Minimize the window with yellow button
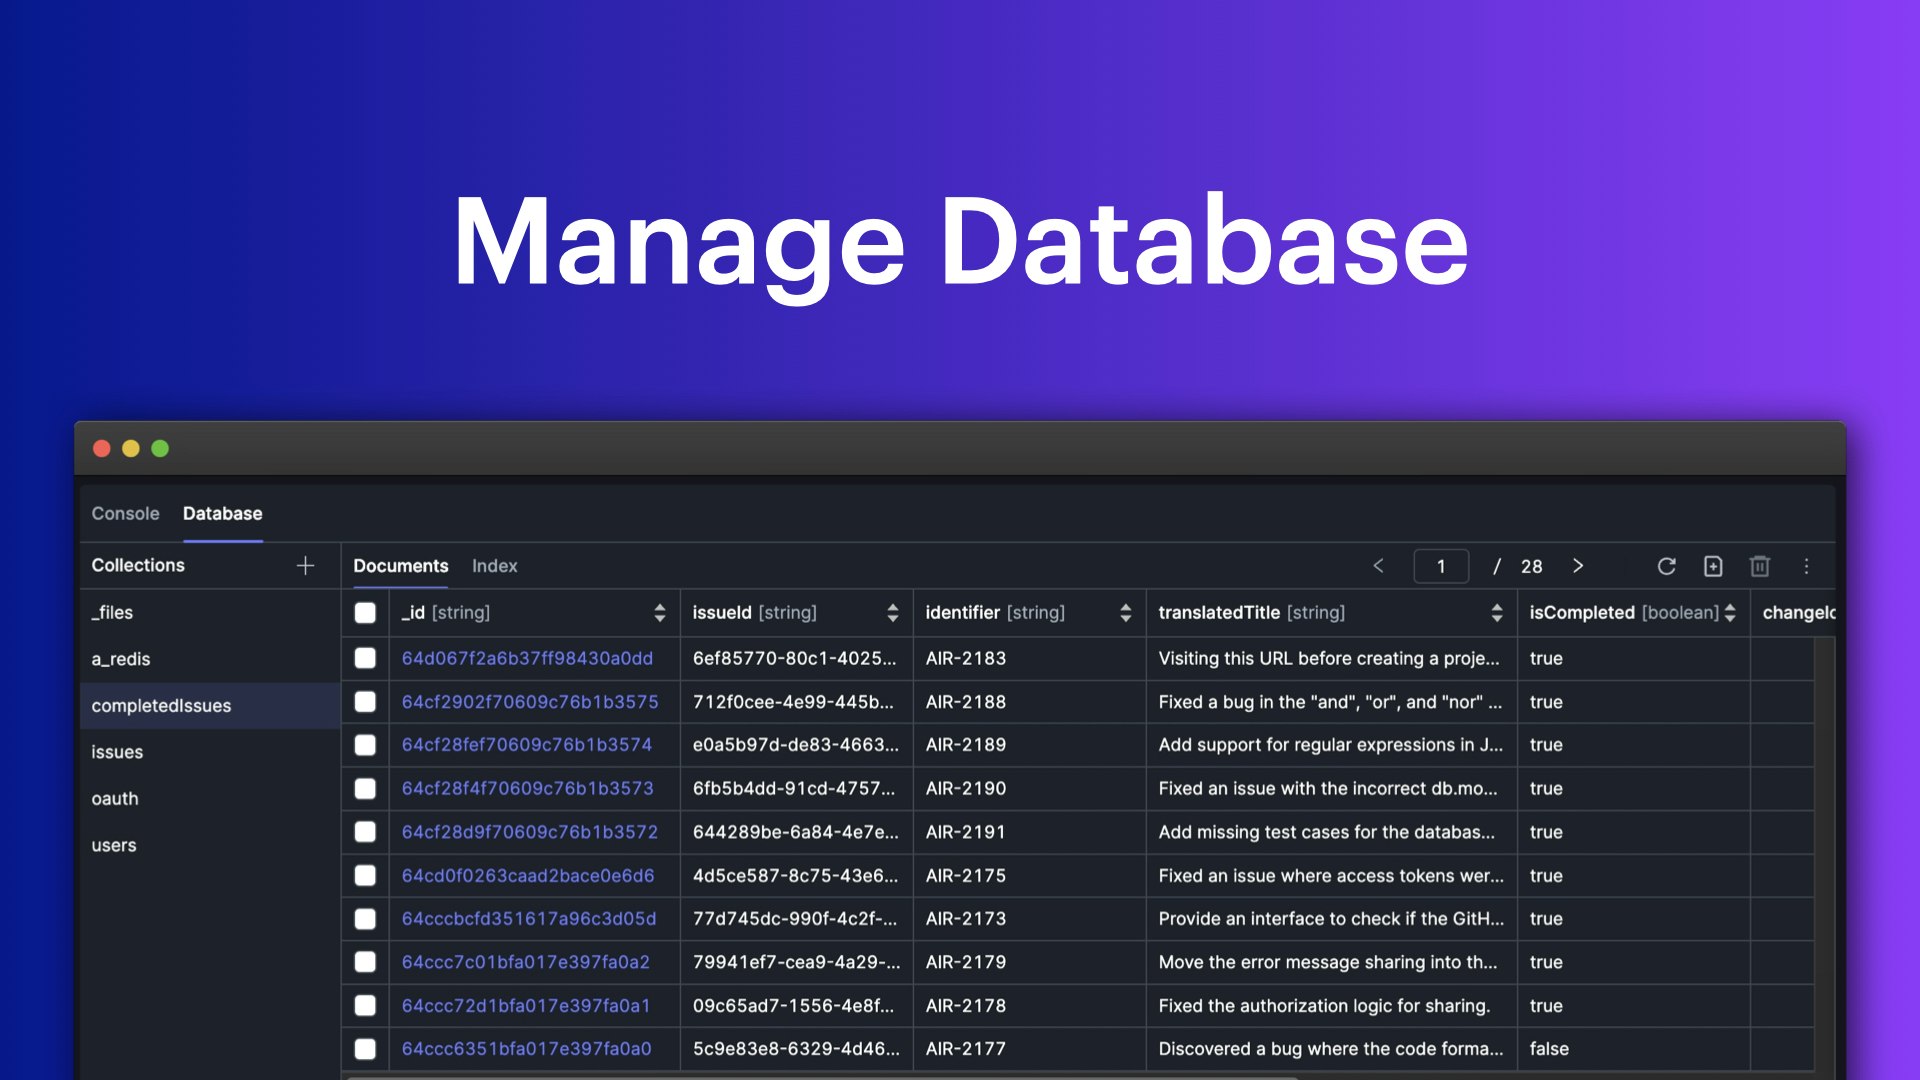1920x1080 pixels. (130, 449)
